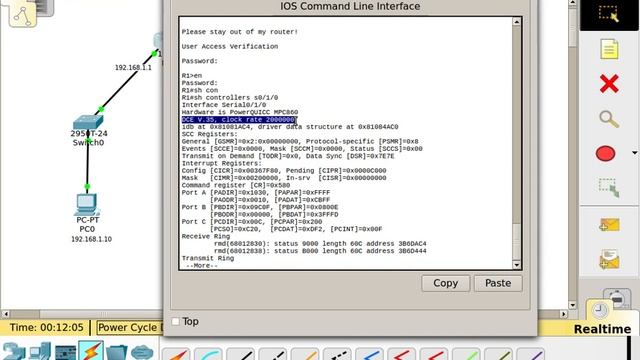Image resolution: width=640 pixels, height=360 pixels.
Task: Click the 'PC0' device name label
Action: pyautogui.click(x=87, y=229)
